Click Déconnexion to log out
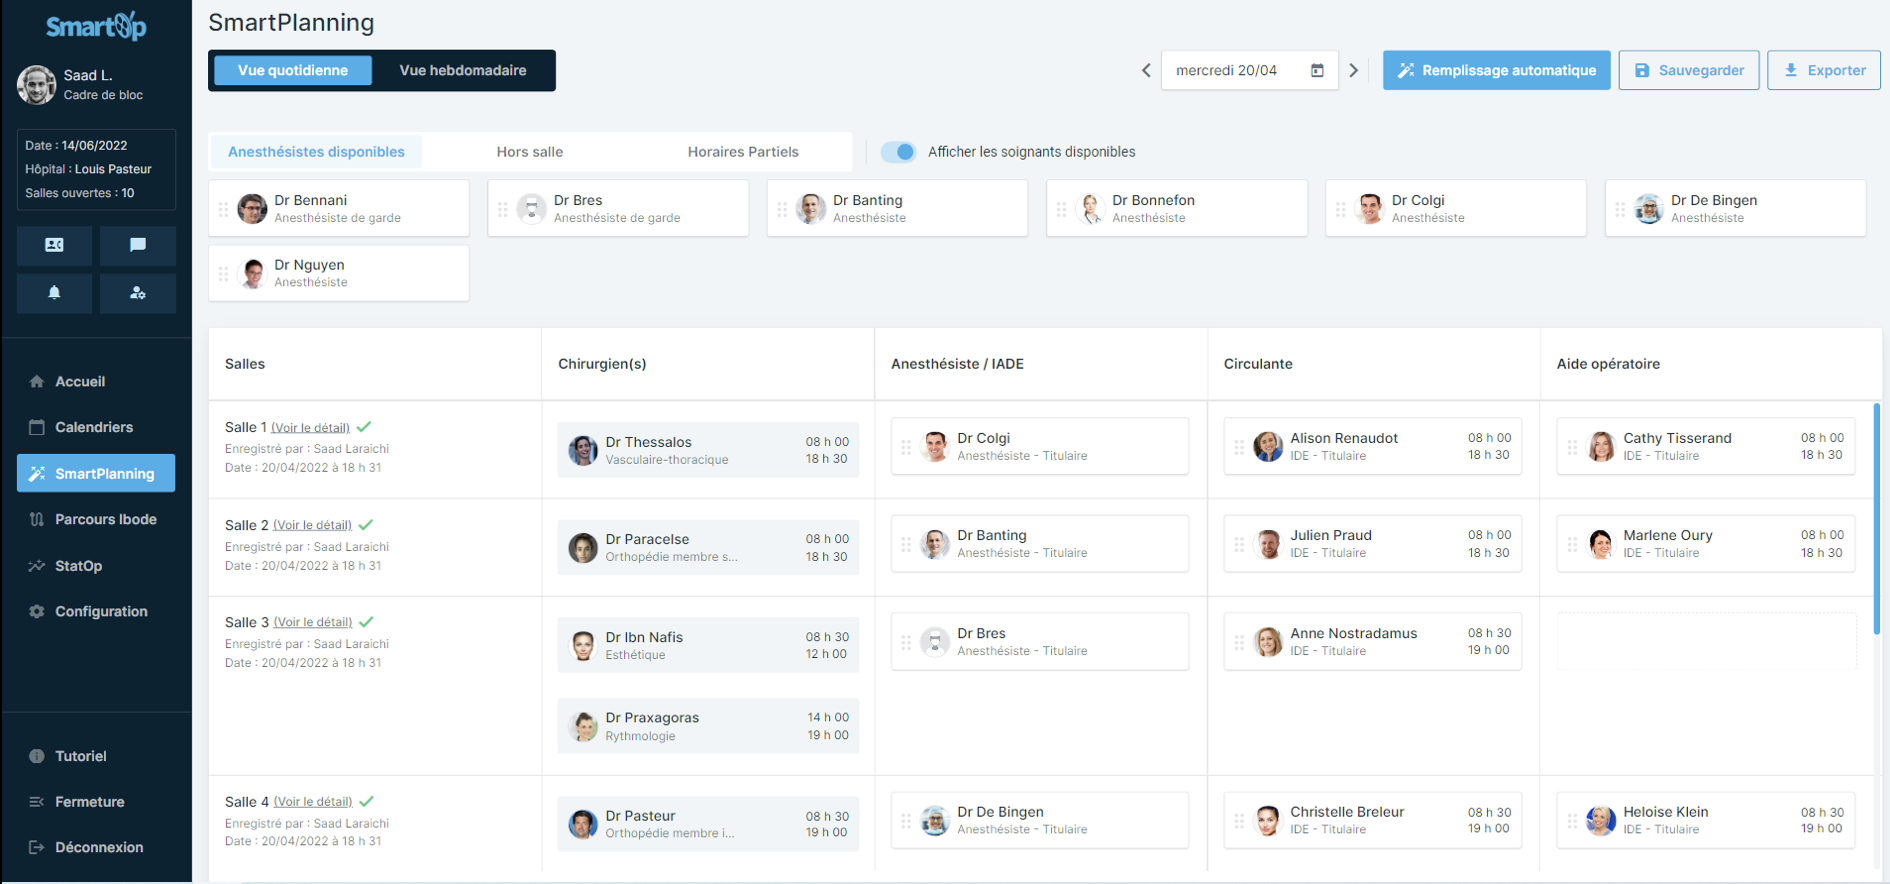 (x=98, y=847)
